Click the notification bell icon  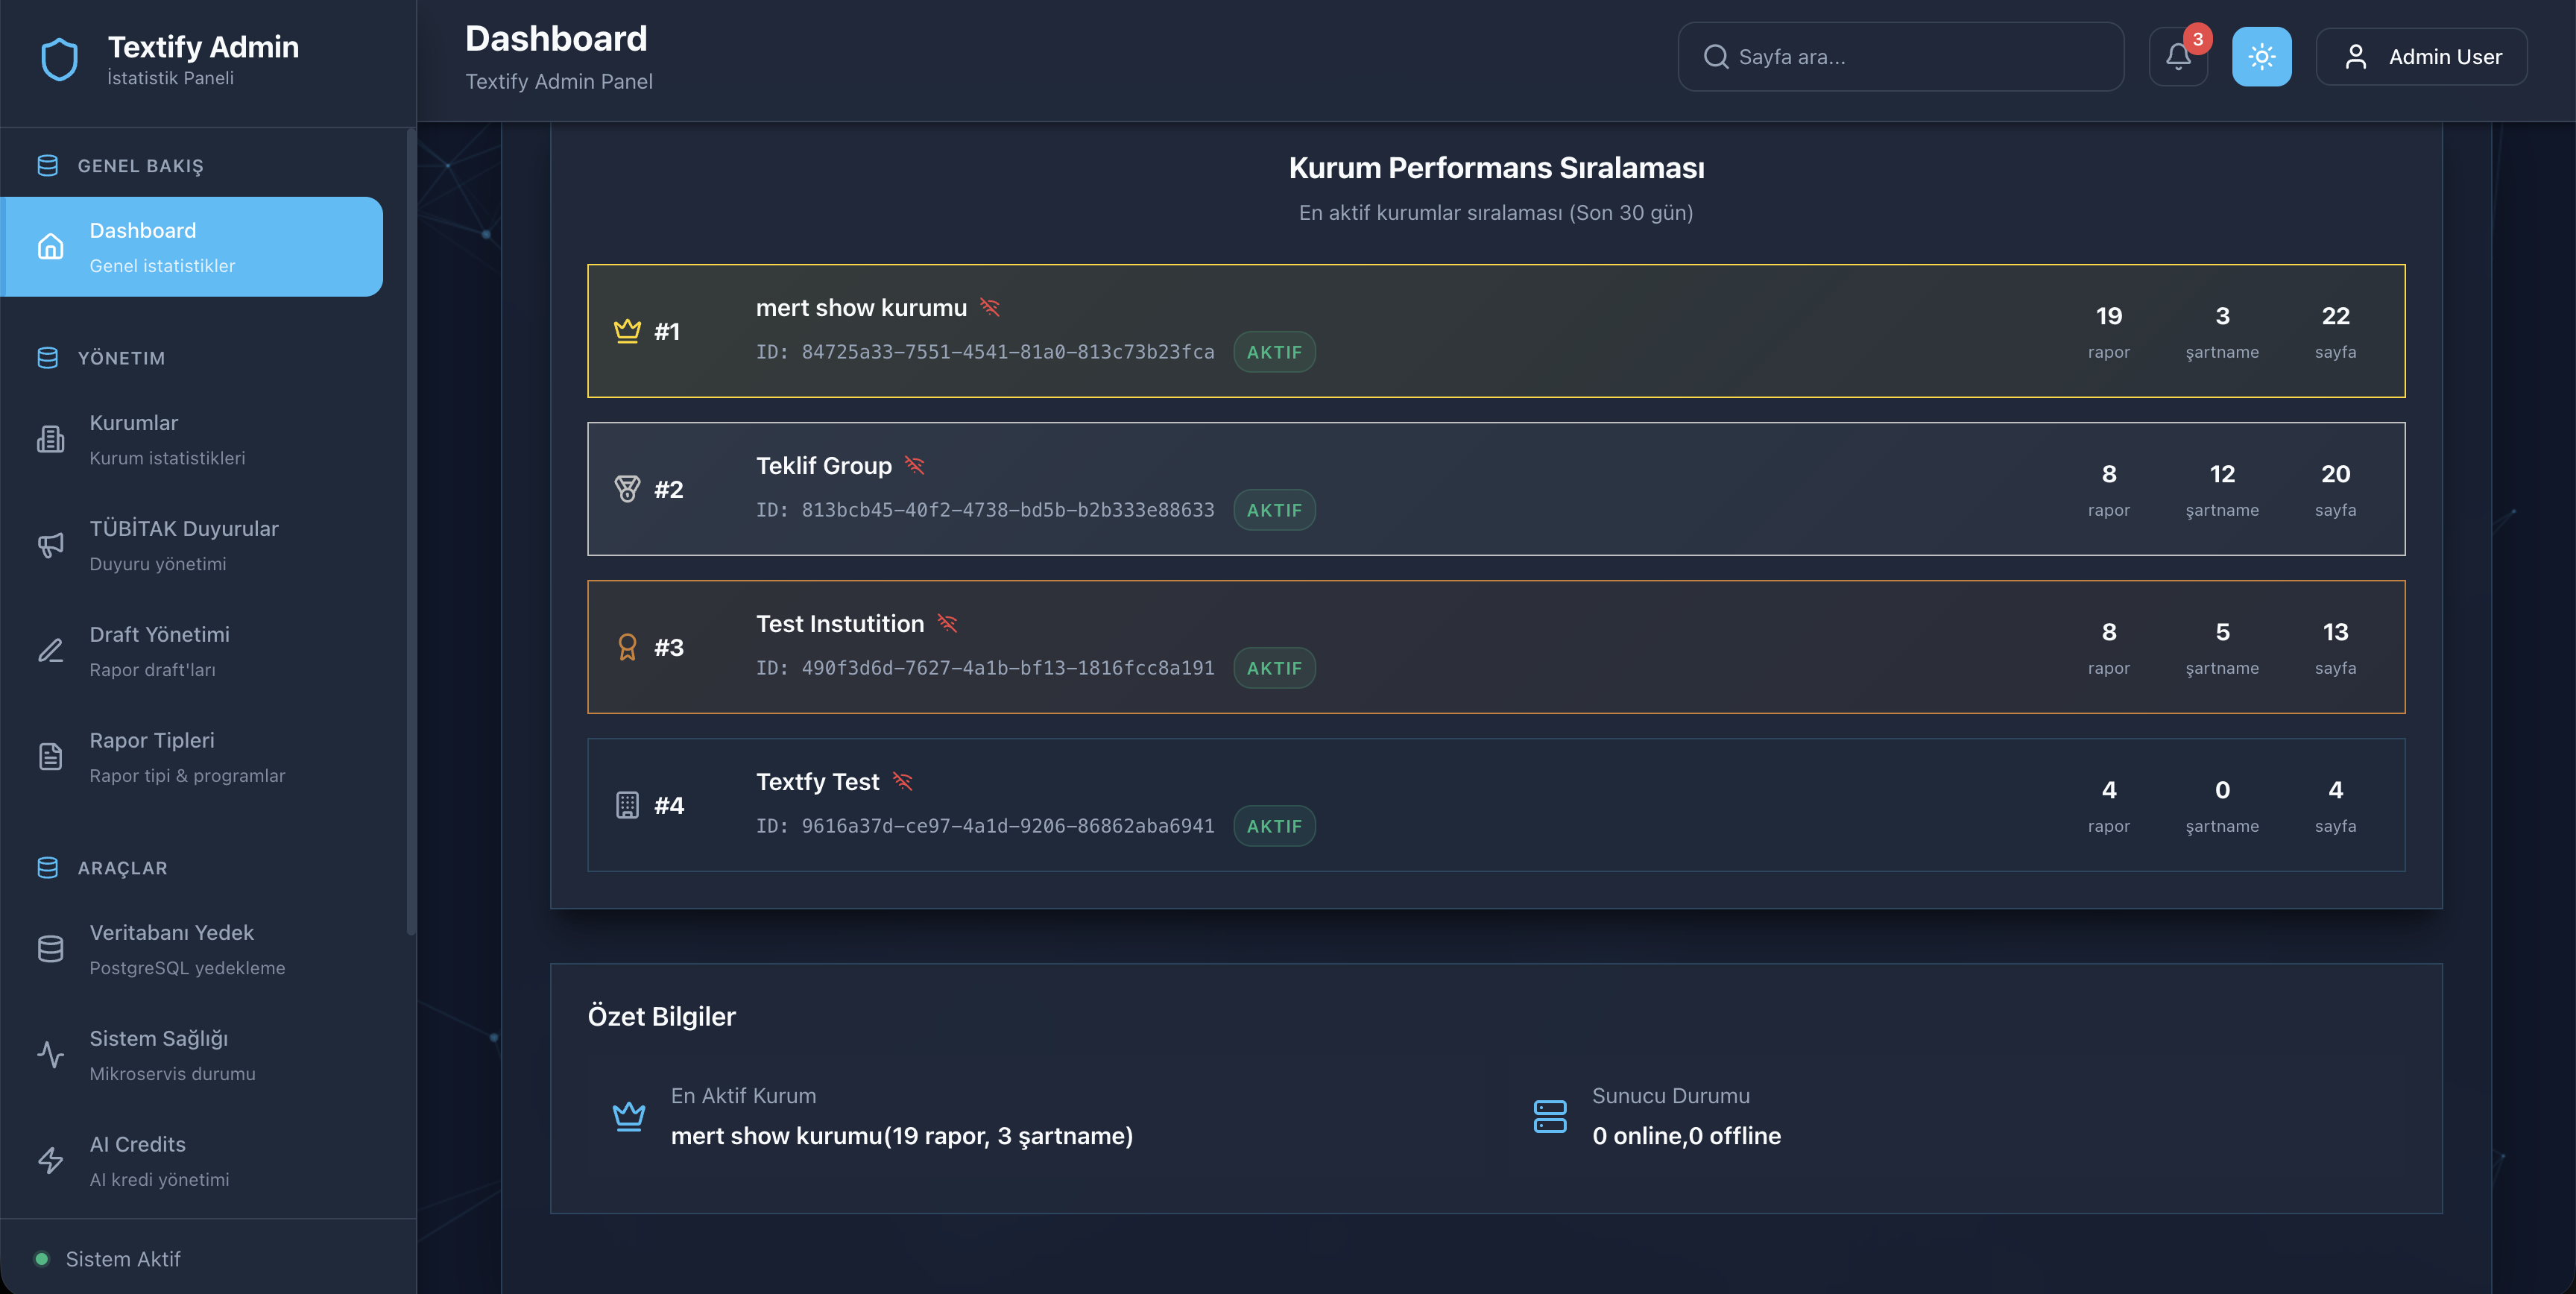(x=2177, y=57)
